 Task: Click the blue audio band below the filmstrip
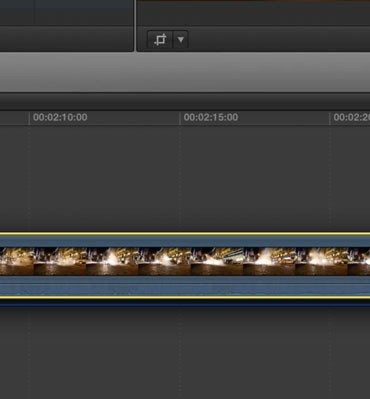pos(185,286)
